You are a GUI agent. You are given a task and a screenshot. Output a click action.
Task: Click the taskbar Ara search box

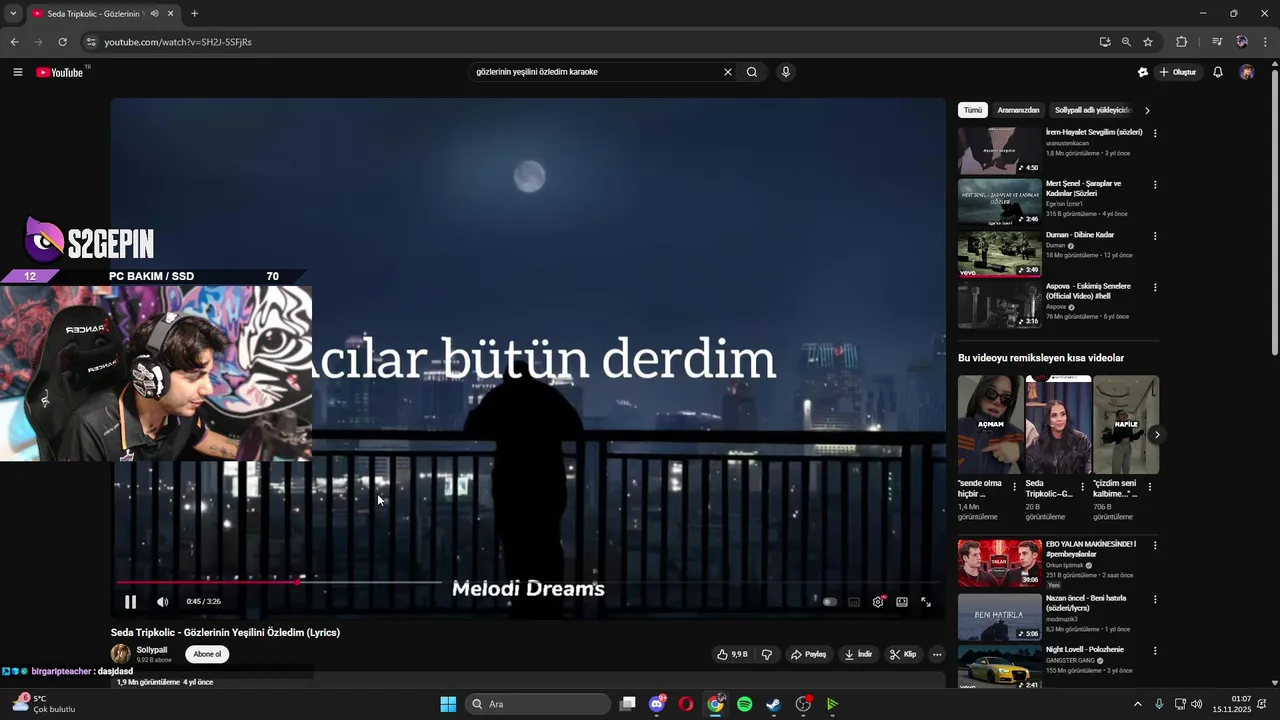pyautogui.click(x=539, y=704)
